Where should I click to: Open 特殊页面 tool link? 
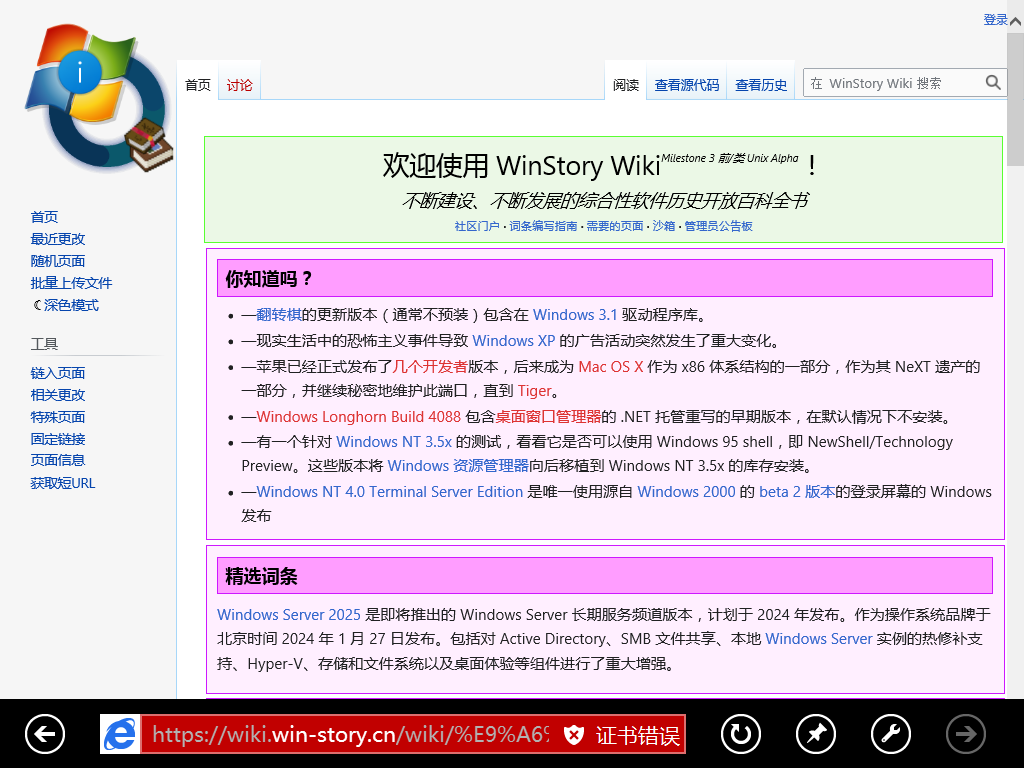click(x=57, y=417)
